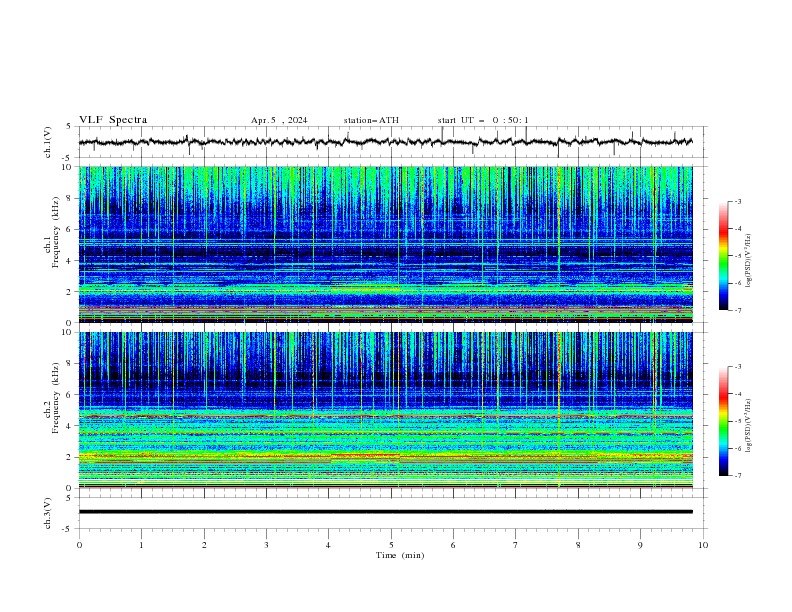The image size is (792, 612).
Task: Click the 'station=ATH' label
Action: [x=371, y=120]
